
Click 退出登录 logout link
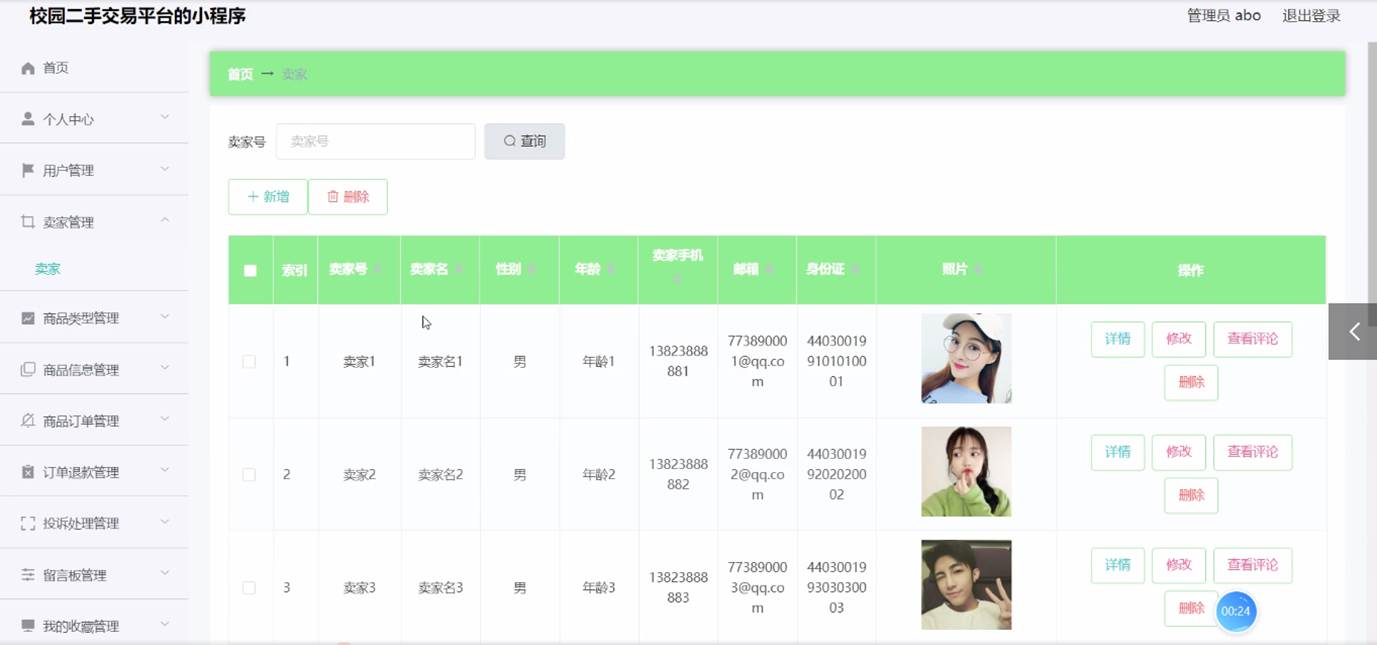[x=1312, y=16]
